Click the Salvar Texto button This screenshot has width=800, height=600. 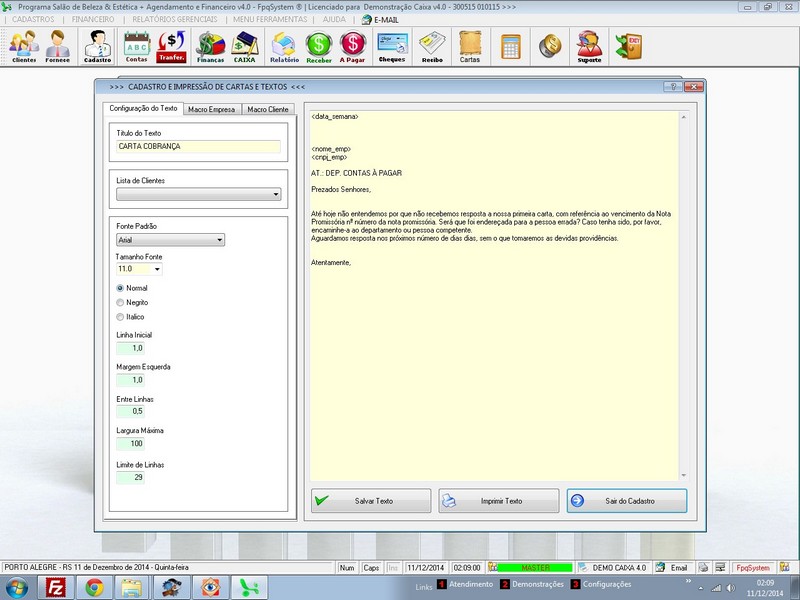[371, 501]
